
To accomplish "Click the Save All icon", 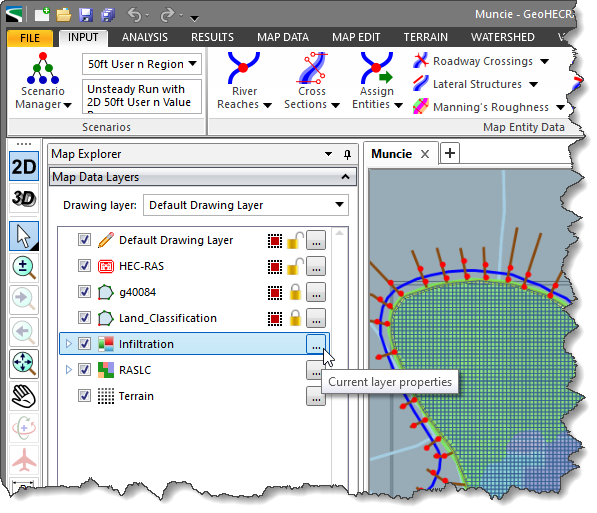I will coord(108,15).
